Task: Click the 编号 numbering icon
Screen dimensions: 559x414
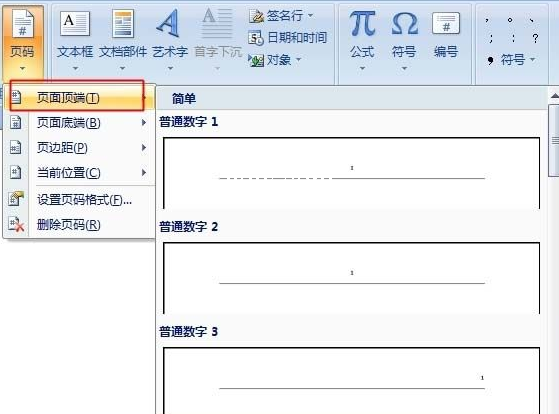Action: pyautogui.click(x=446, y=24)
